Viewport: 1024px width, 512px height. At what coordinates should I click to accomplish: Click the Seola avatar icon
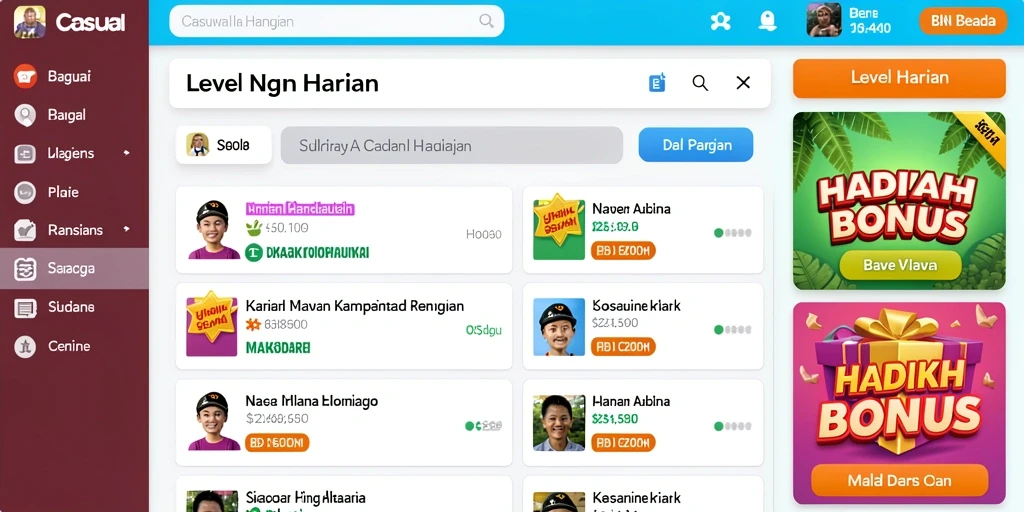pos(197,145)
